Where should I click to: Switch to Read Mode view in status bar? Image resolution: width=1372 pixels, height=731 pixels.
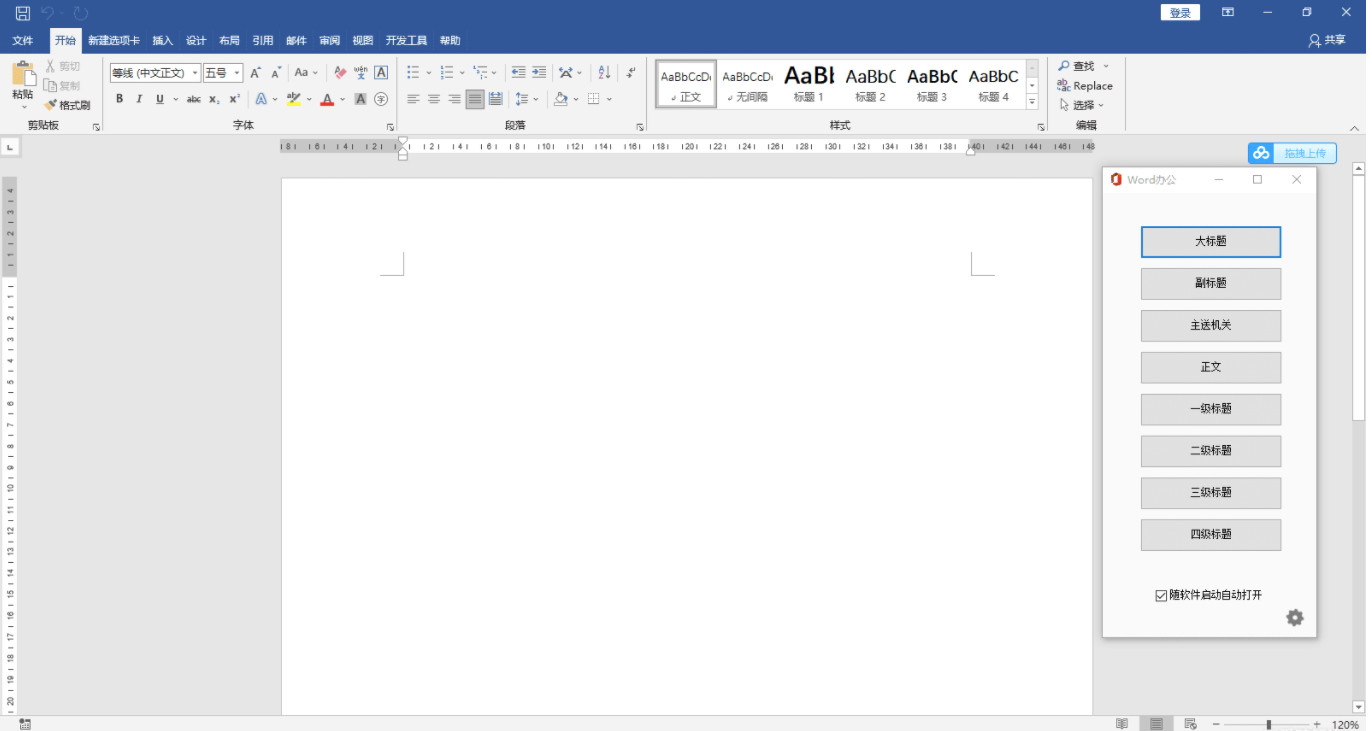pyautogui.click(x=1122, y=724)
